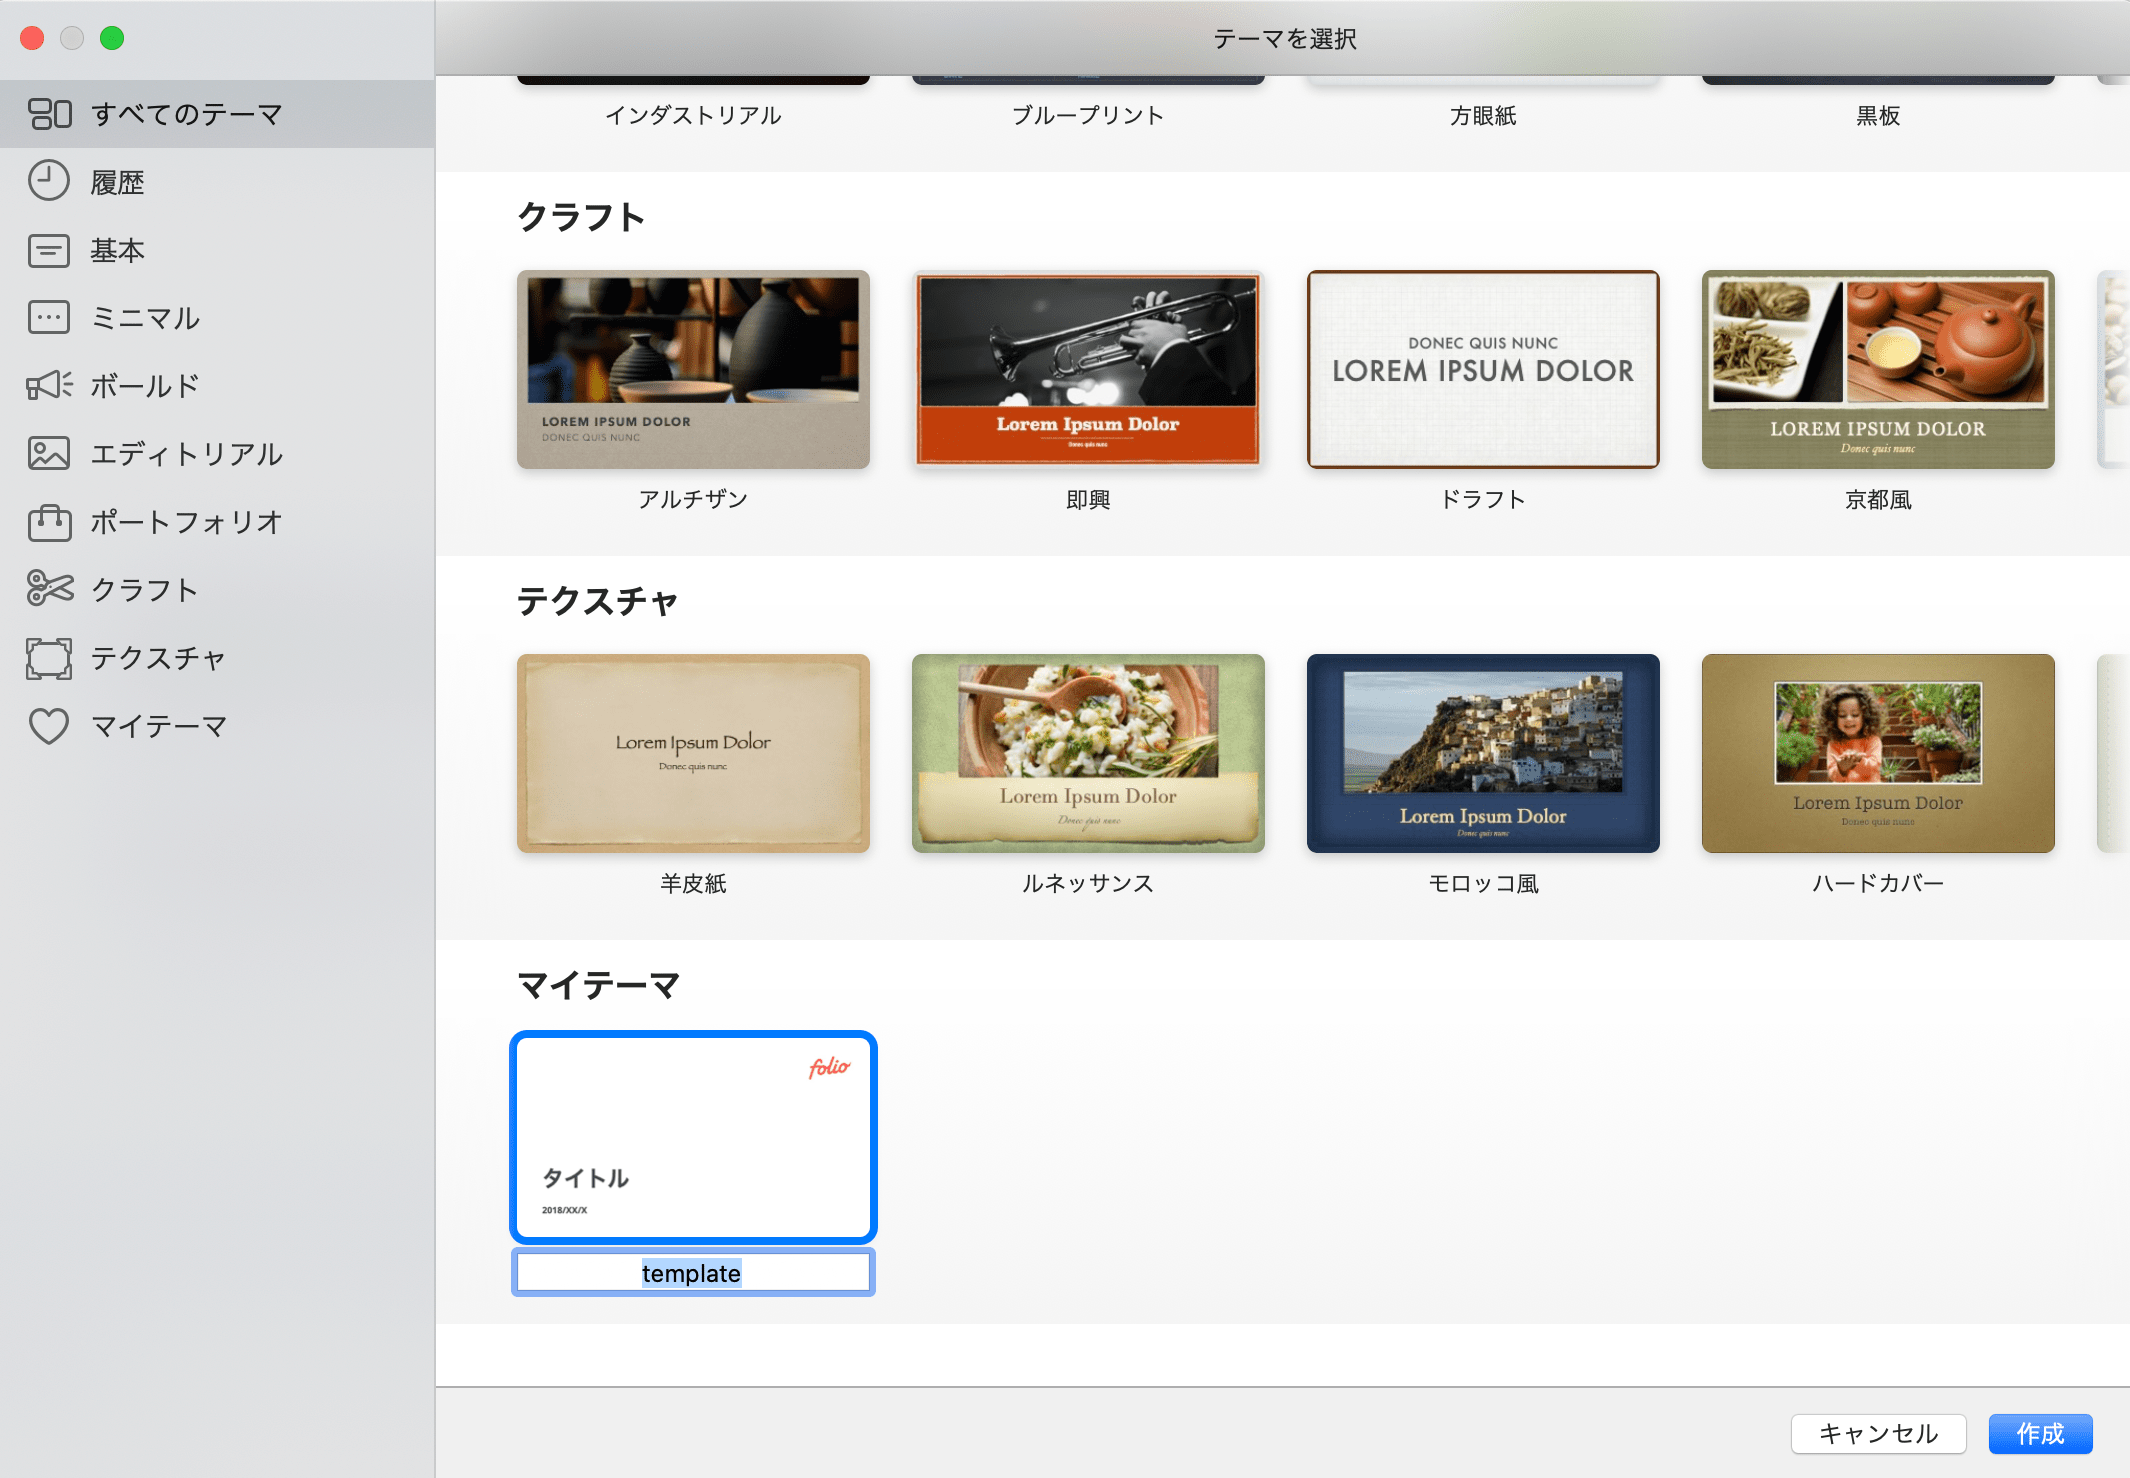
Task: Click the green zoom window button
Action: [x=112, y=38]
